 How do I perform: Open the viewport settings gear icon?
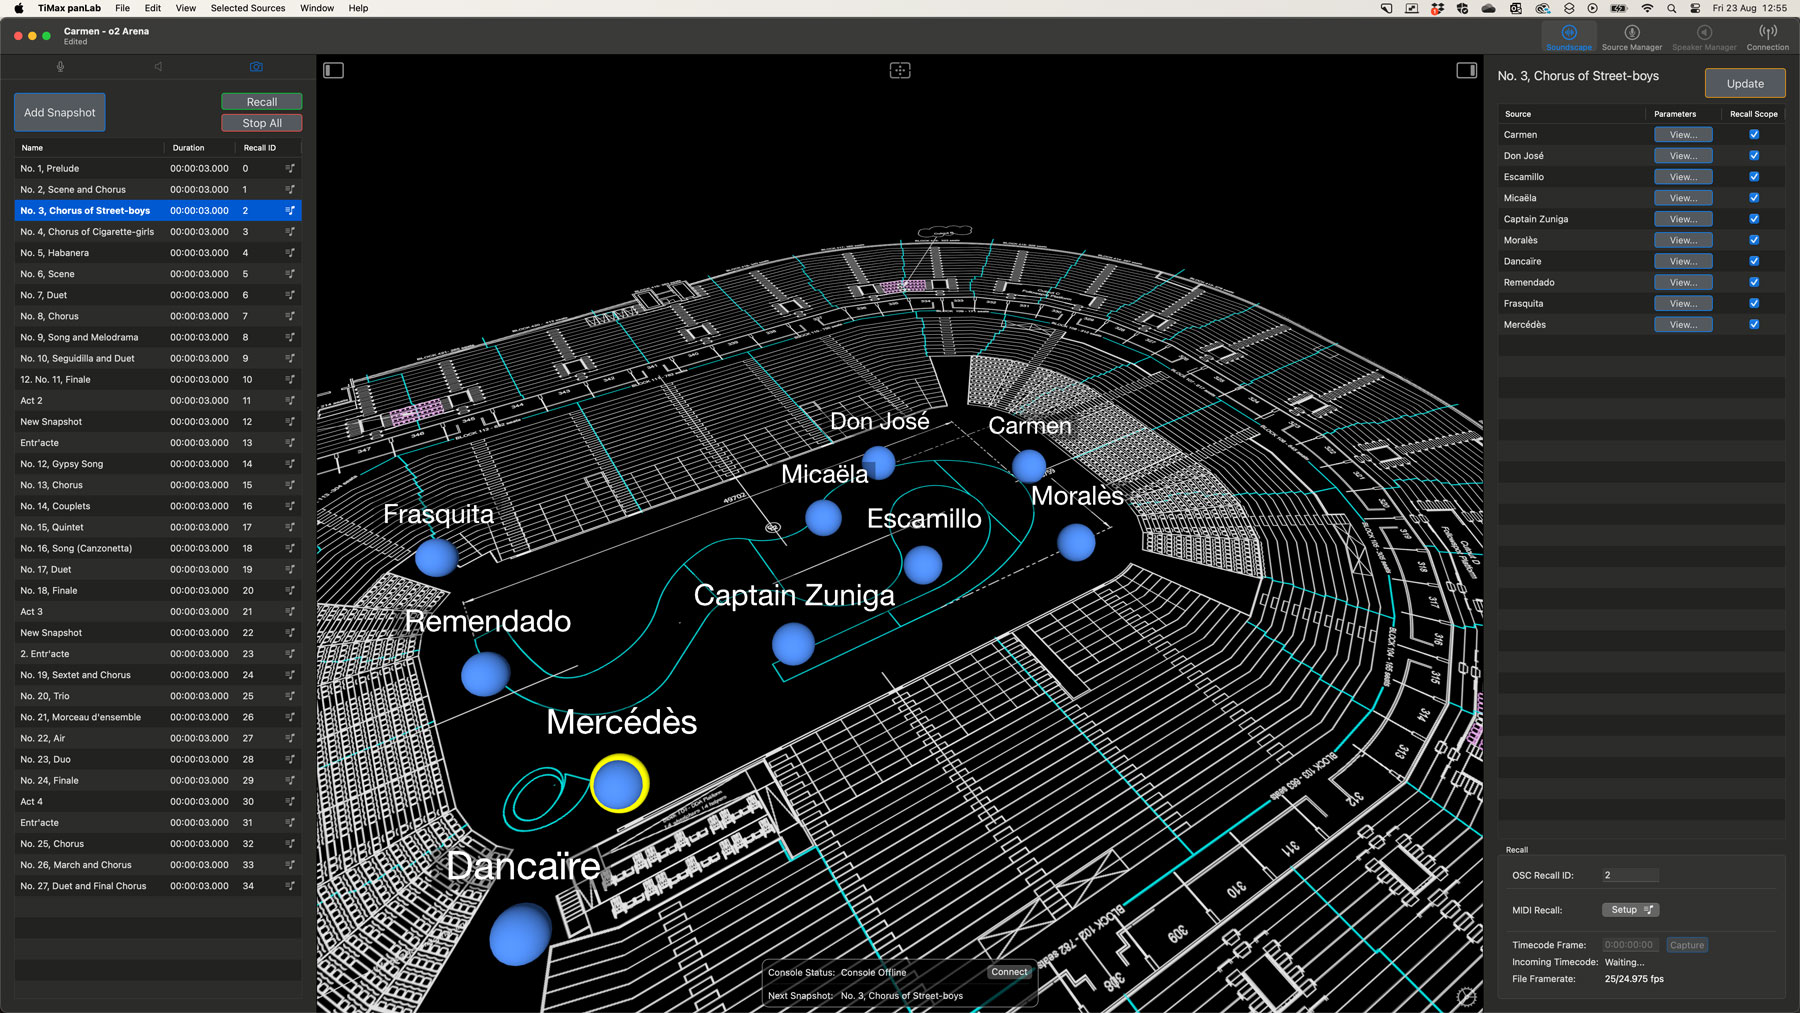coord(1466,996)
